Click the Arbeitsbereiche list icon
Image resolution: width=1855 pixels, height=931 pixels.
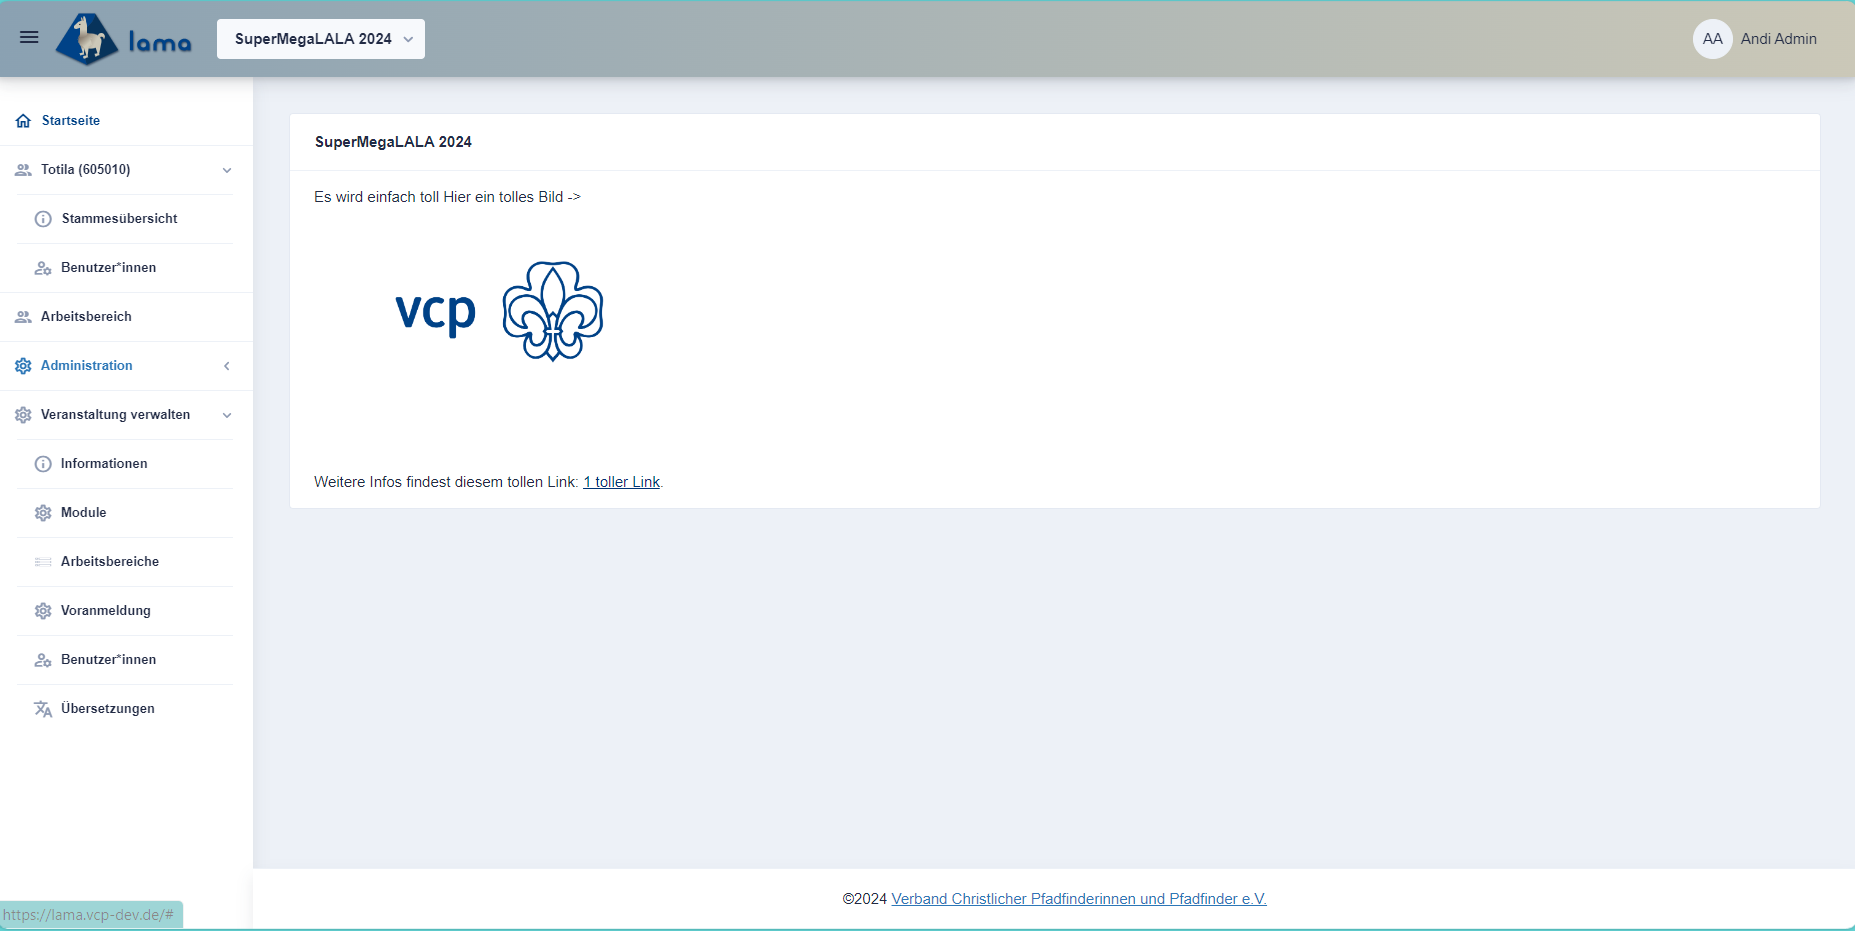tap(43, 562)
